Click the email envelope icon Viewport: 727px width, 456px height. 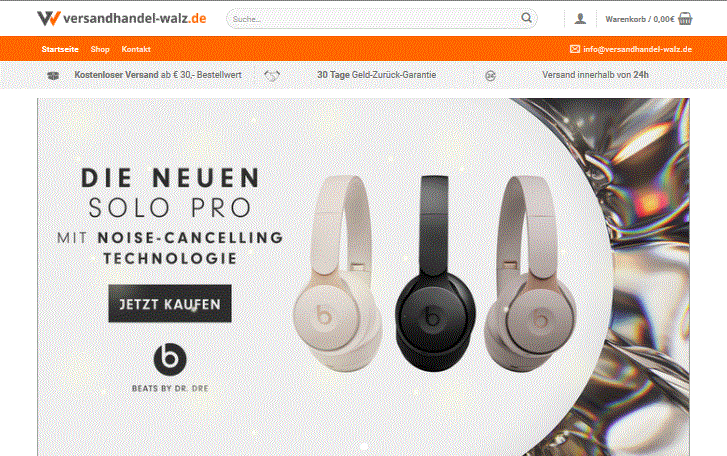coord(575,49)
